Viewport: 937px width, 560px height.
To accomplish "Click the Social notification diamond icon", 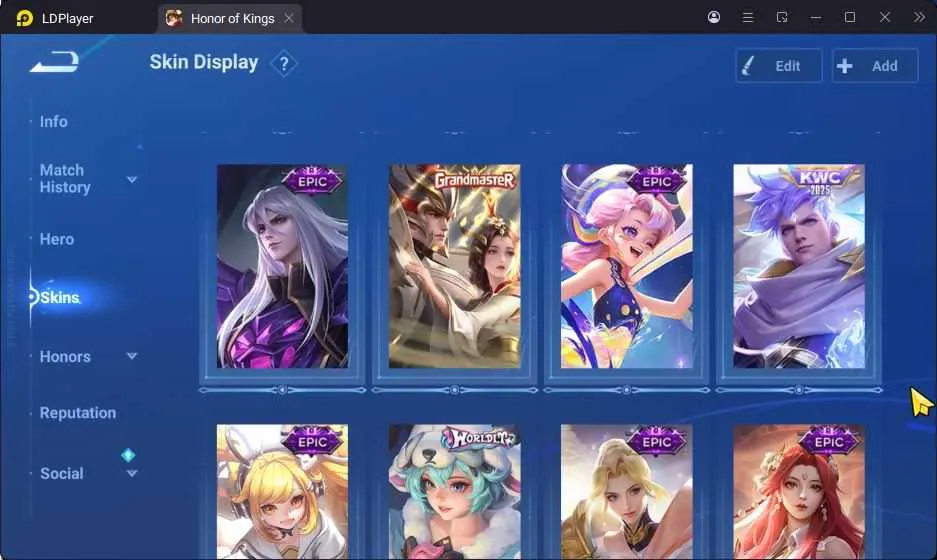I will tap(128, 455).
